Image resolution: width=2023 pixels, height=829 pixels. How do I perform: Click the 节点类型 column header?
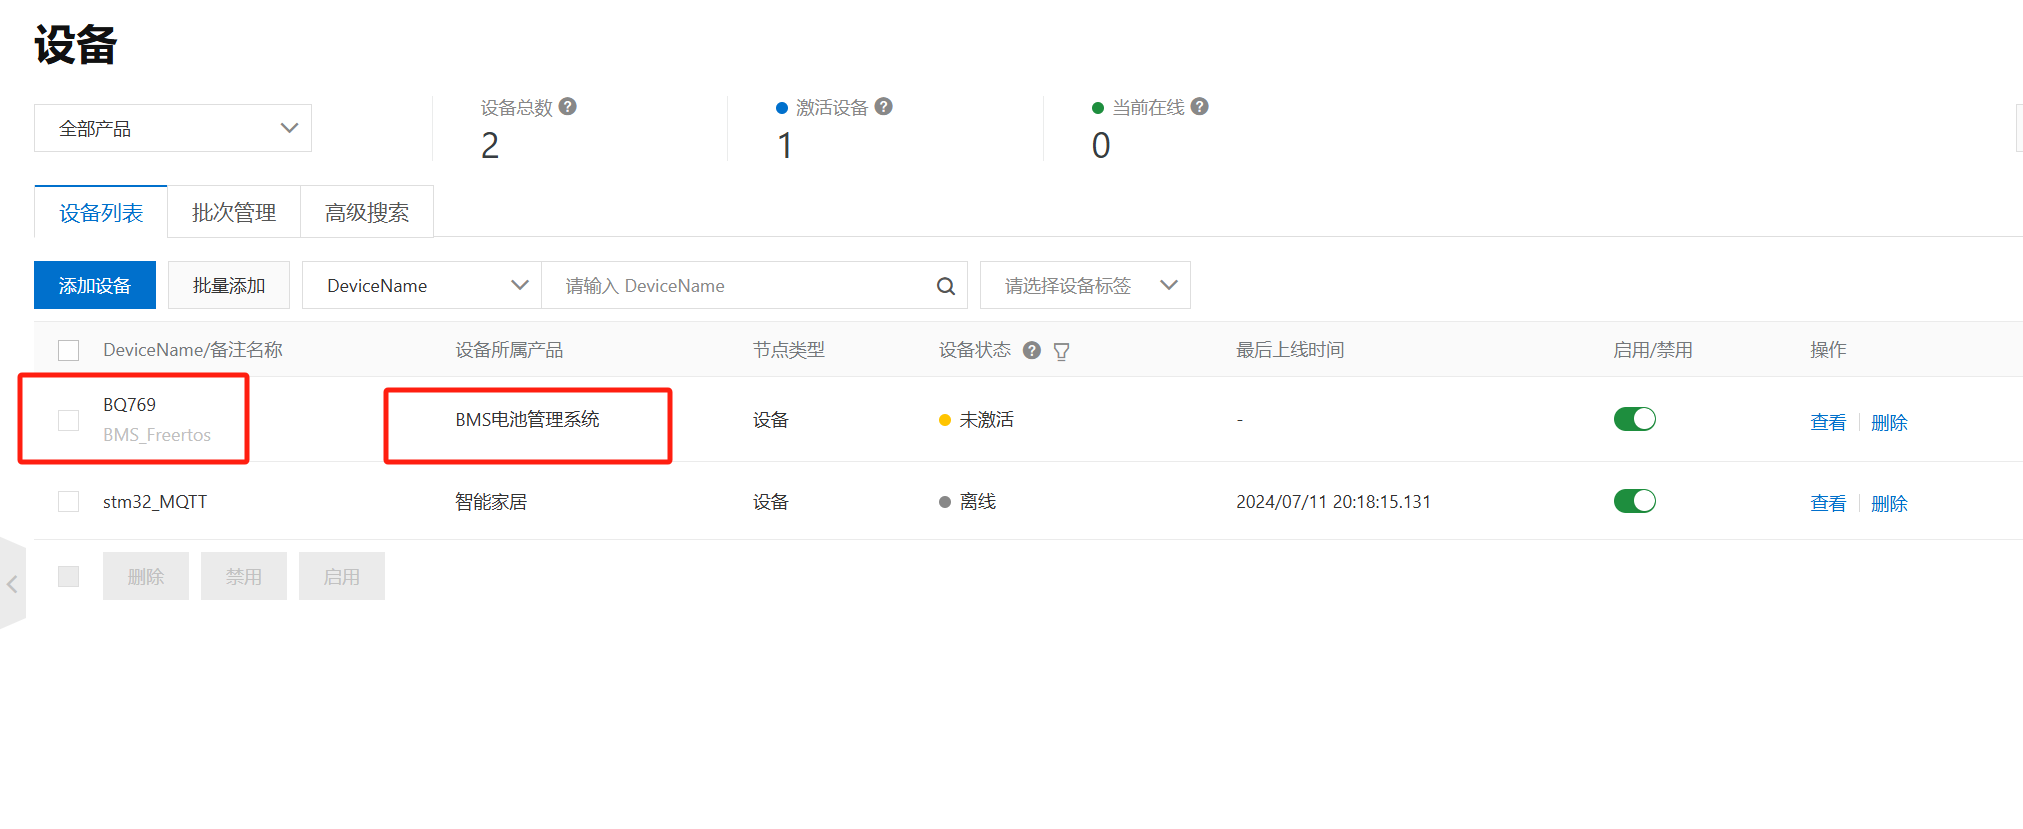(x=789, y=349)
